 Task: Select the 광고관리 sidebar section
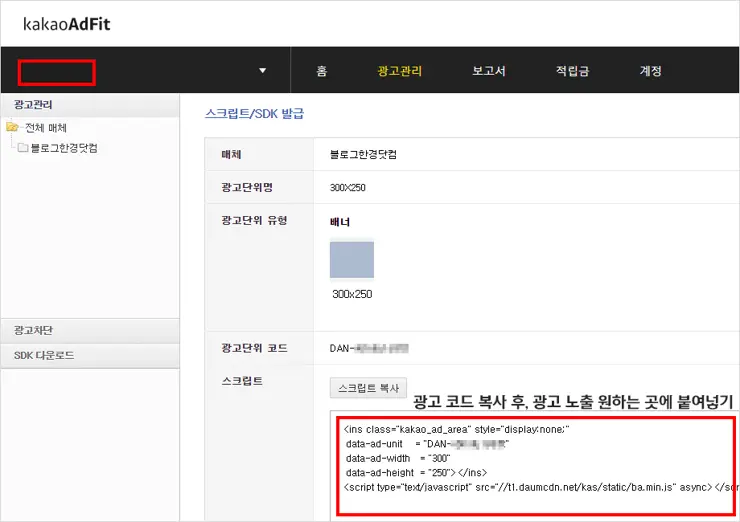(90, 105)
